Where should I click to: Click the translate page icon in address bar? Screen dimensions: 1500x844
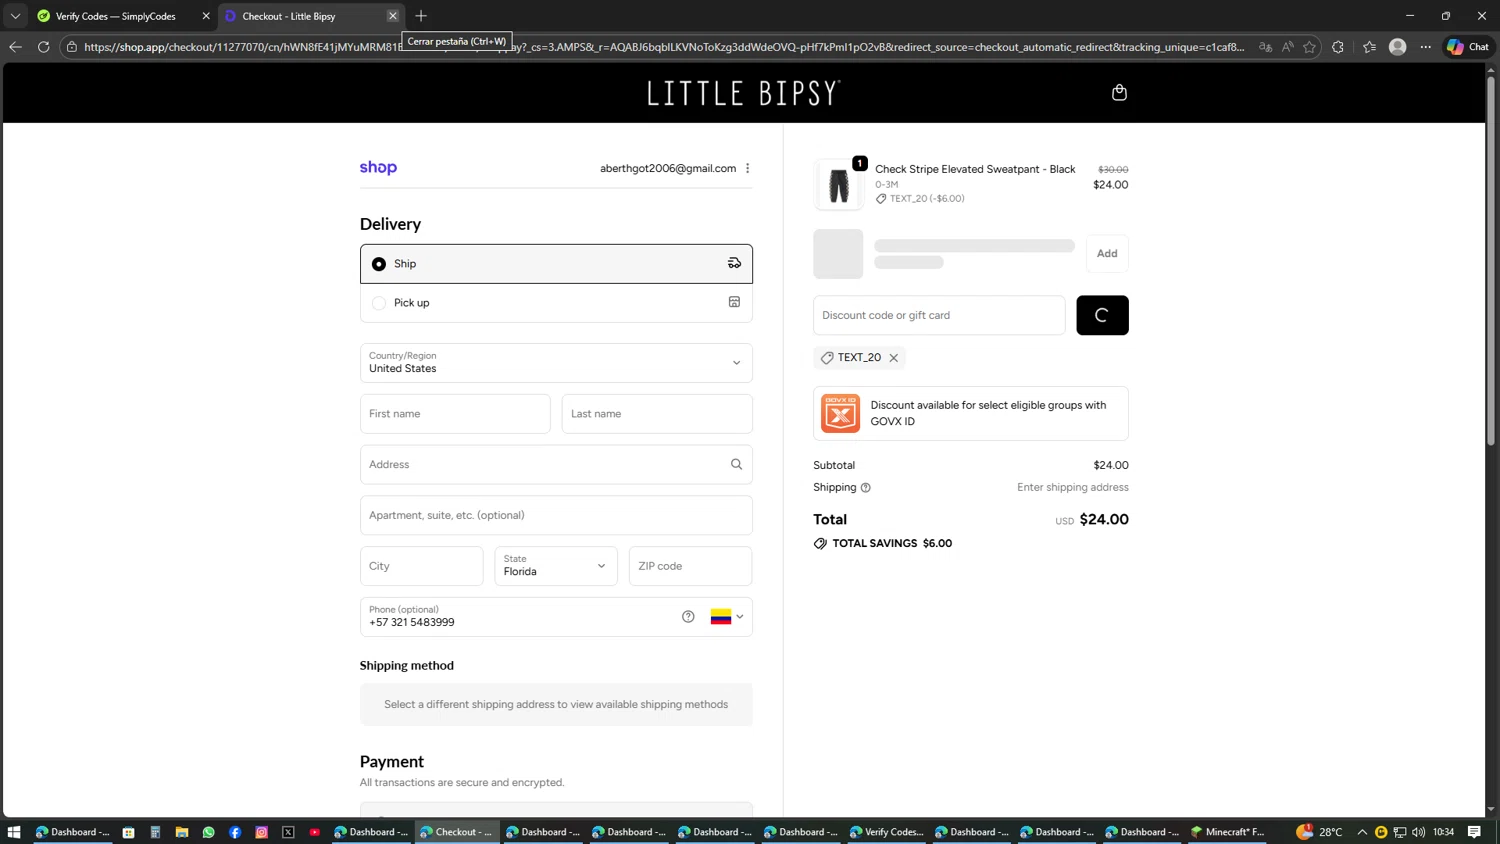pos(1265,47)
